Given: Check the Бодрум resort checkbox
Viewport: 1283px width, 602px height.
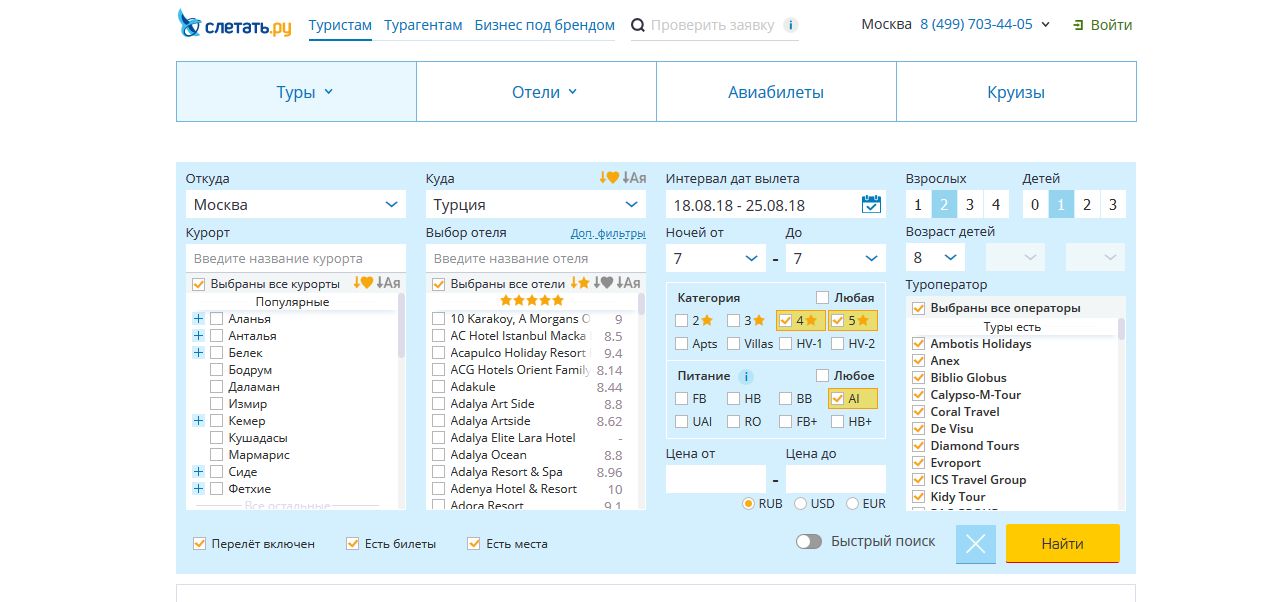Looking at the screenshot, I should coord(216,370).
